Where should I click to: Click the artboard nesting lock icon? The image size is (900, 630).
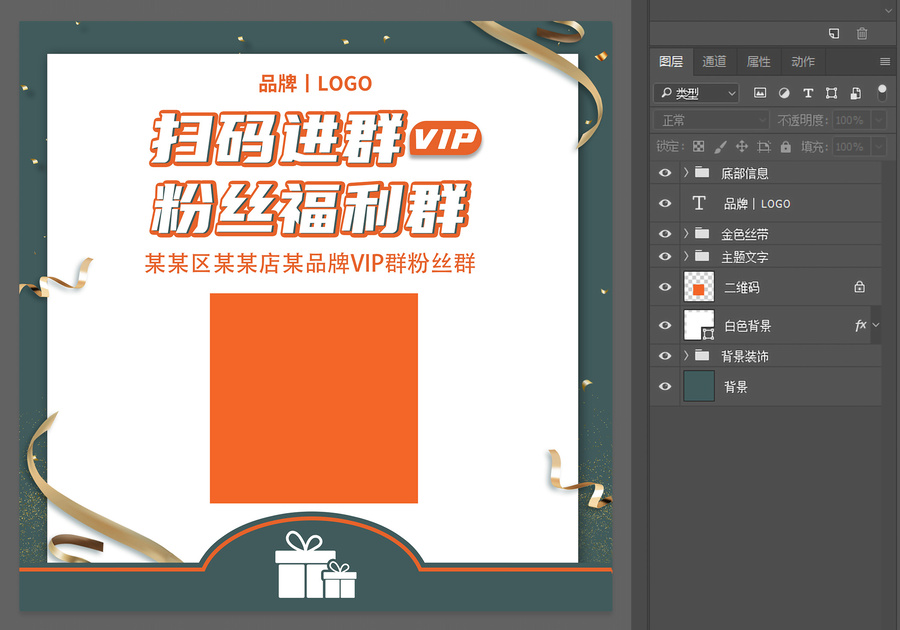pos(763,147)
